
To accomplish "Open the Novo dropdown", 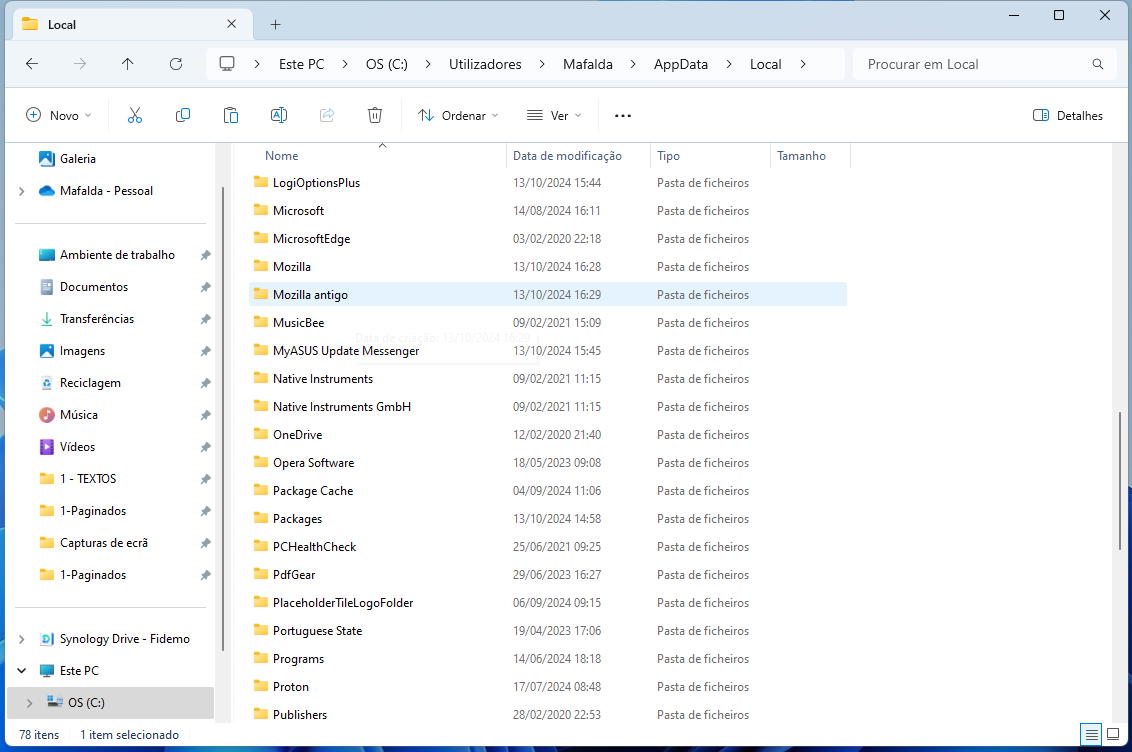I will pos(59,115).
